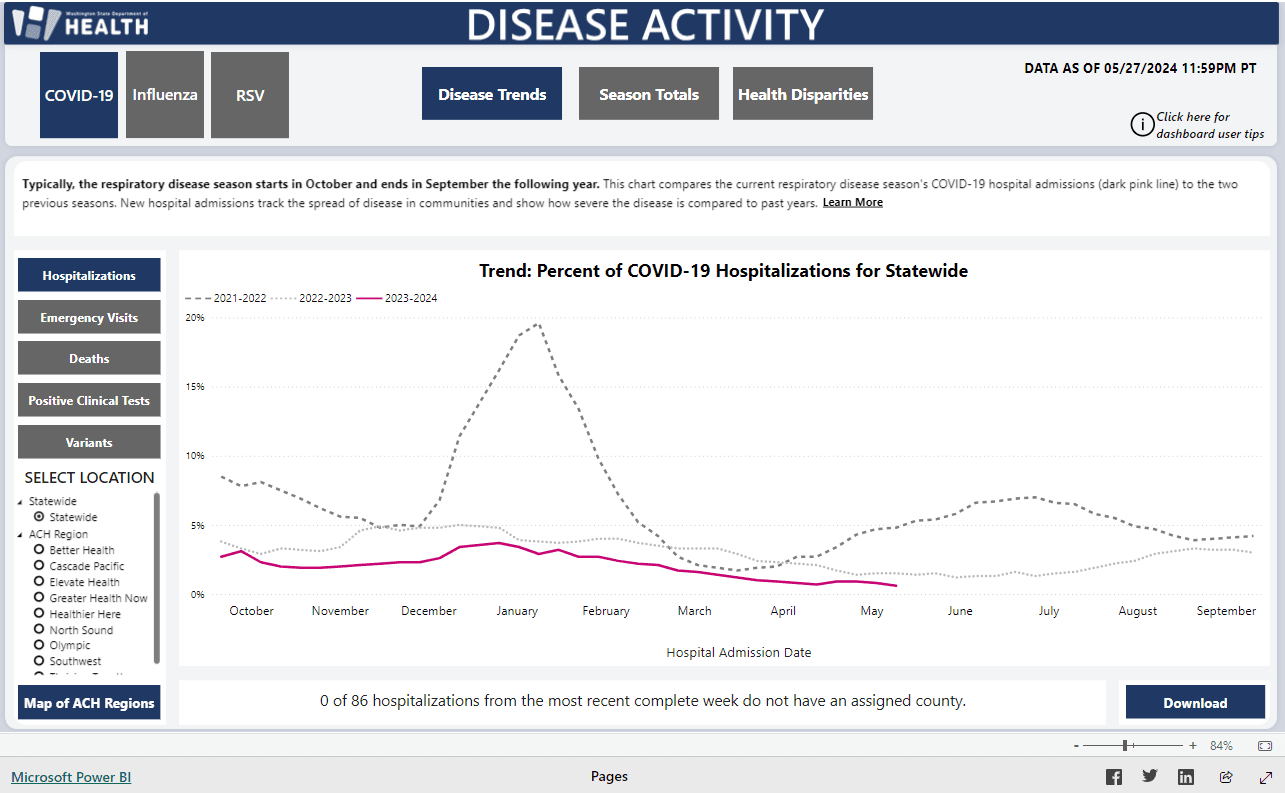Click the LinkedIn share icon
This screenshot has width=1285, height=793.
coord(1186,777)
